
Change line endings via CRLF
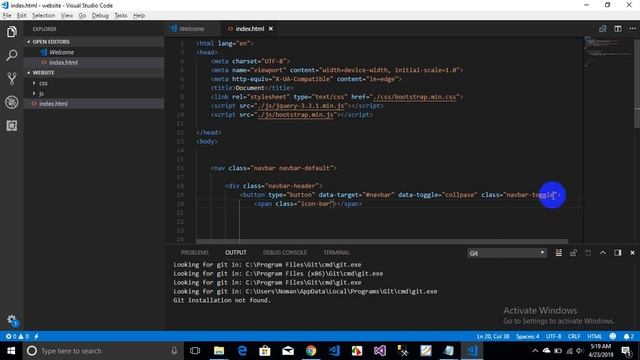(574, 336)
